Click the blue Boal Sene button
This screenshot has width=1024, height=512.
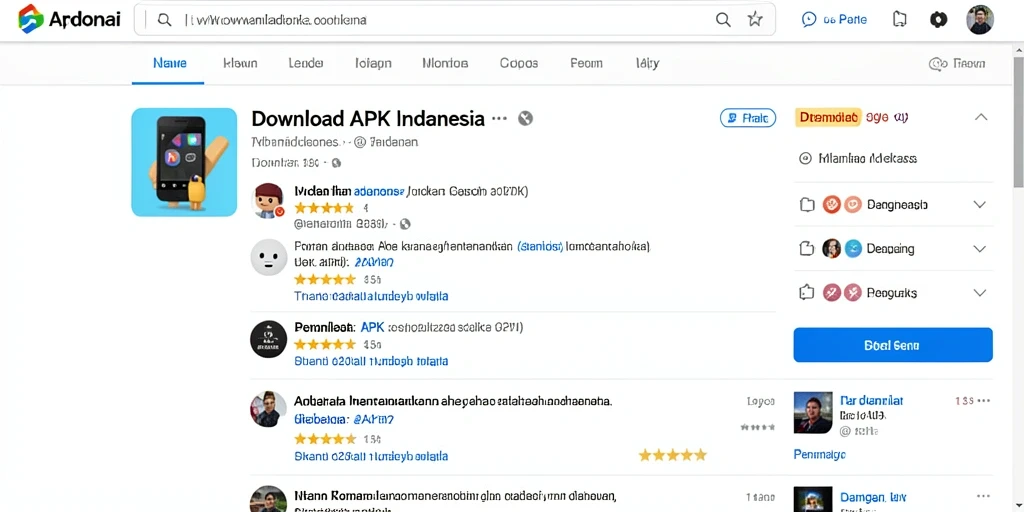pos(893,345)
